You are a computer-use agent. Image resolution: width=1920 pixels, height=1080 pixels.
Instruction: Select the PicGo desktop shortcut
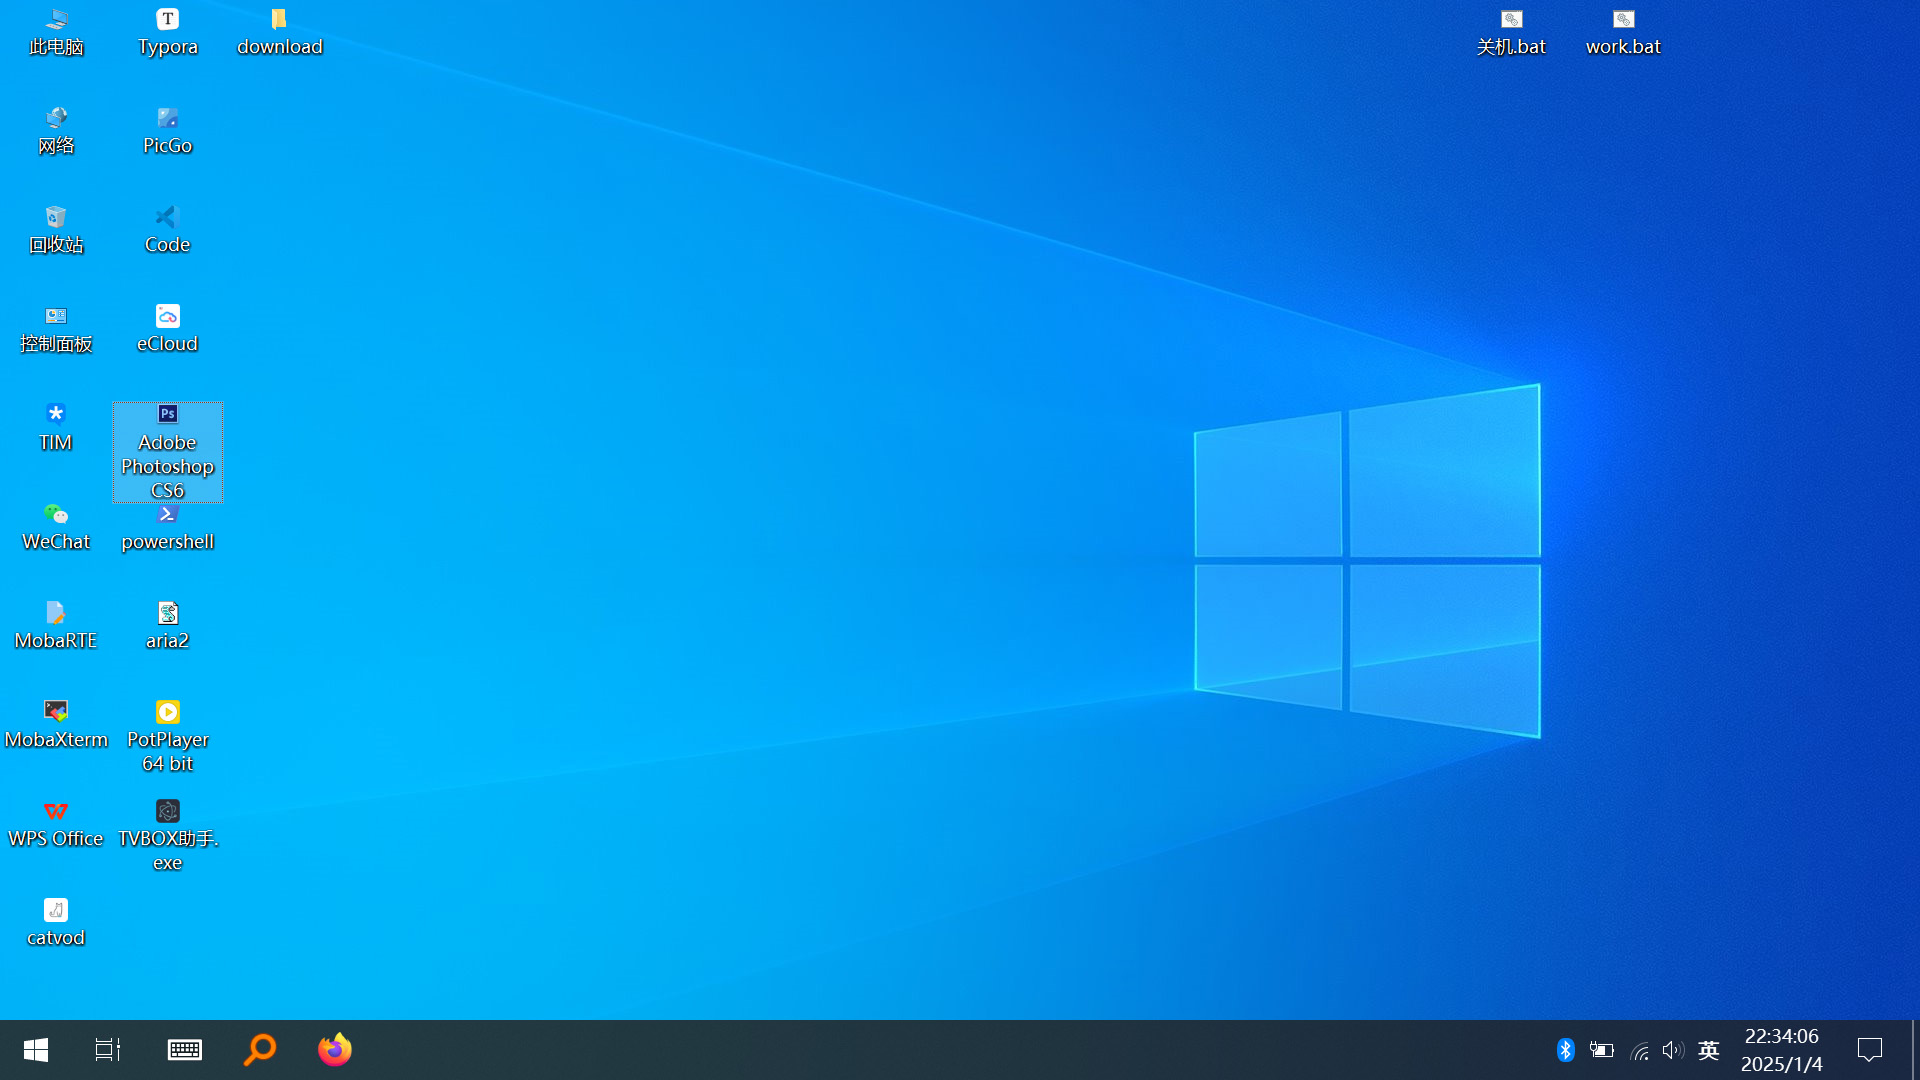point(168,131)
